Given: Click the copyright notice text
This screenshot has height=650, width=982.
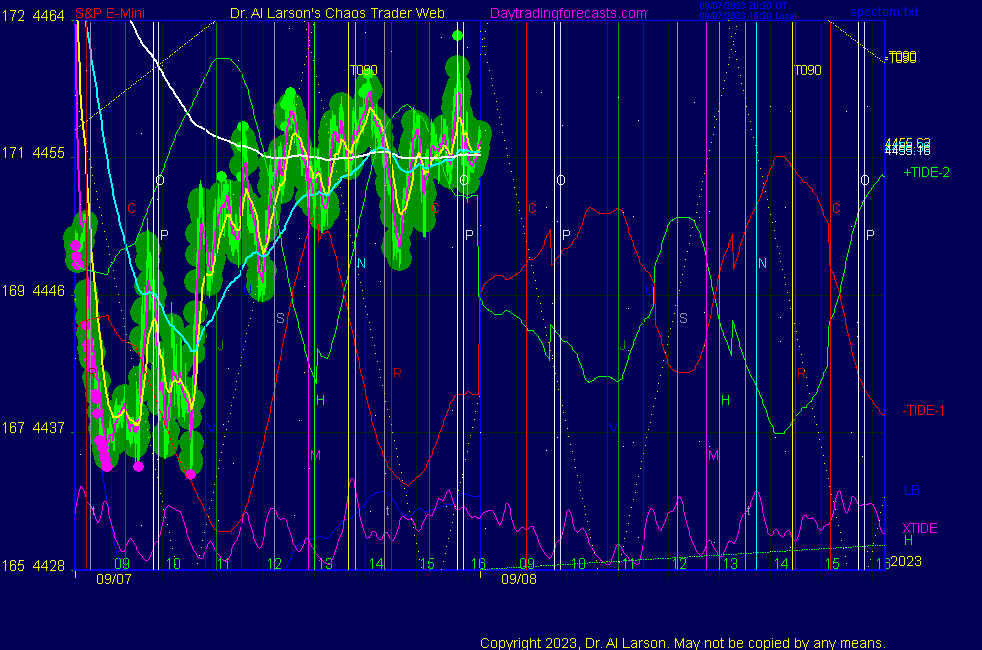Looking at the screenshot, I should pyautogui.click(x=682, y=643).
